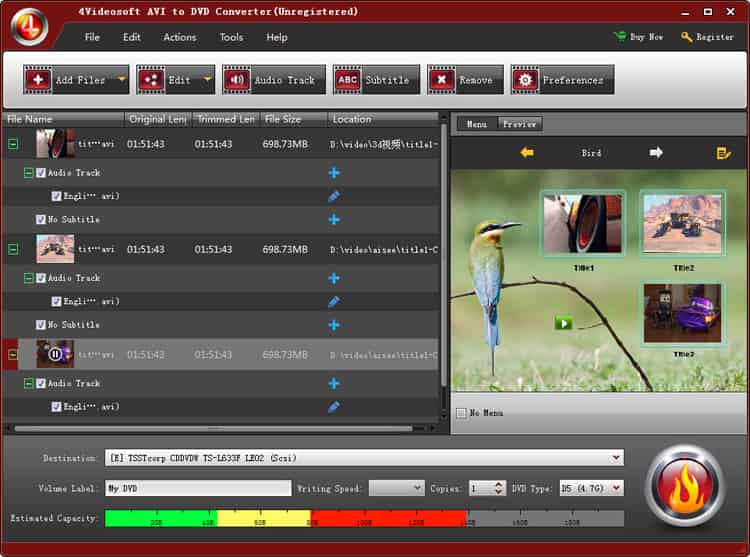Screen dimensions: 750x557
Task: Click the pause overlay on third video thumbnail
Action: click(x=55, y=354)
